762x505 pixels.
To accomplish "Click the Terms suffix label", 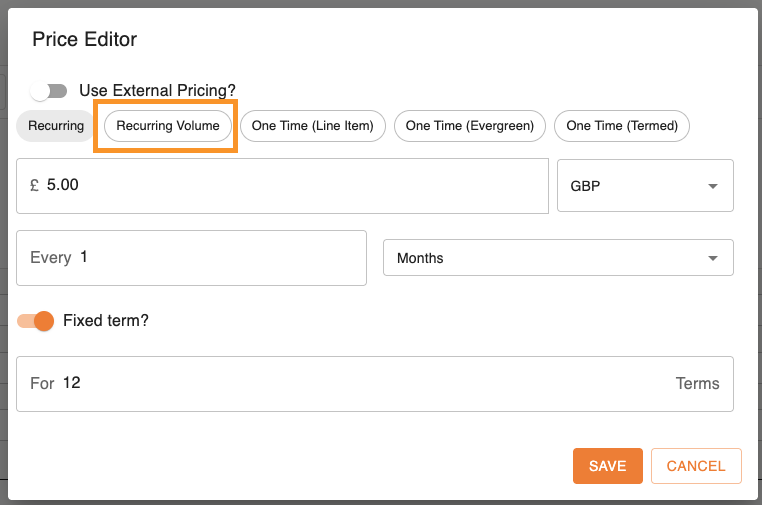I will coord(697,383).
